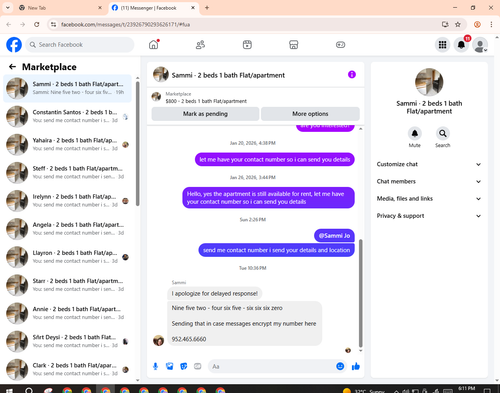Open the Marketplace storefront icon

pos(294,45)
